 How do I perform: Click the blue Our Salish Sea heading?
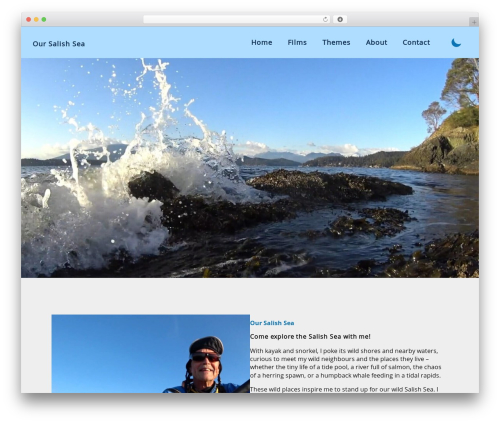click(x=272, y=323)
